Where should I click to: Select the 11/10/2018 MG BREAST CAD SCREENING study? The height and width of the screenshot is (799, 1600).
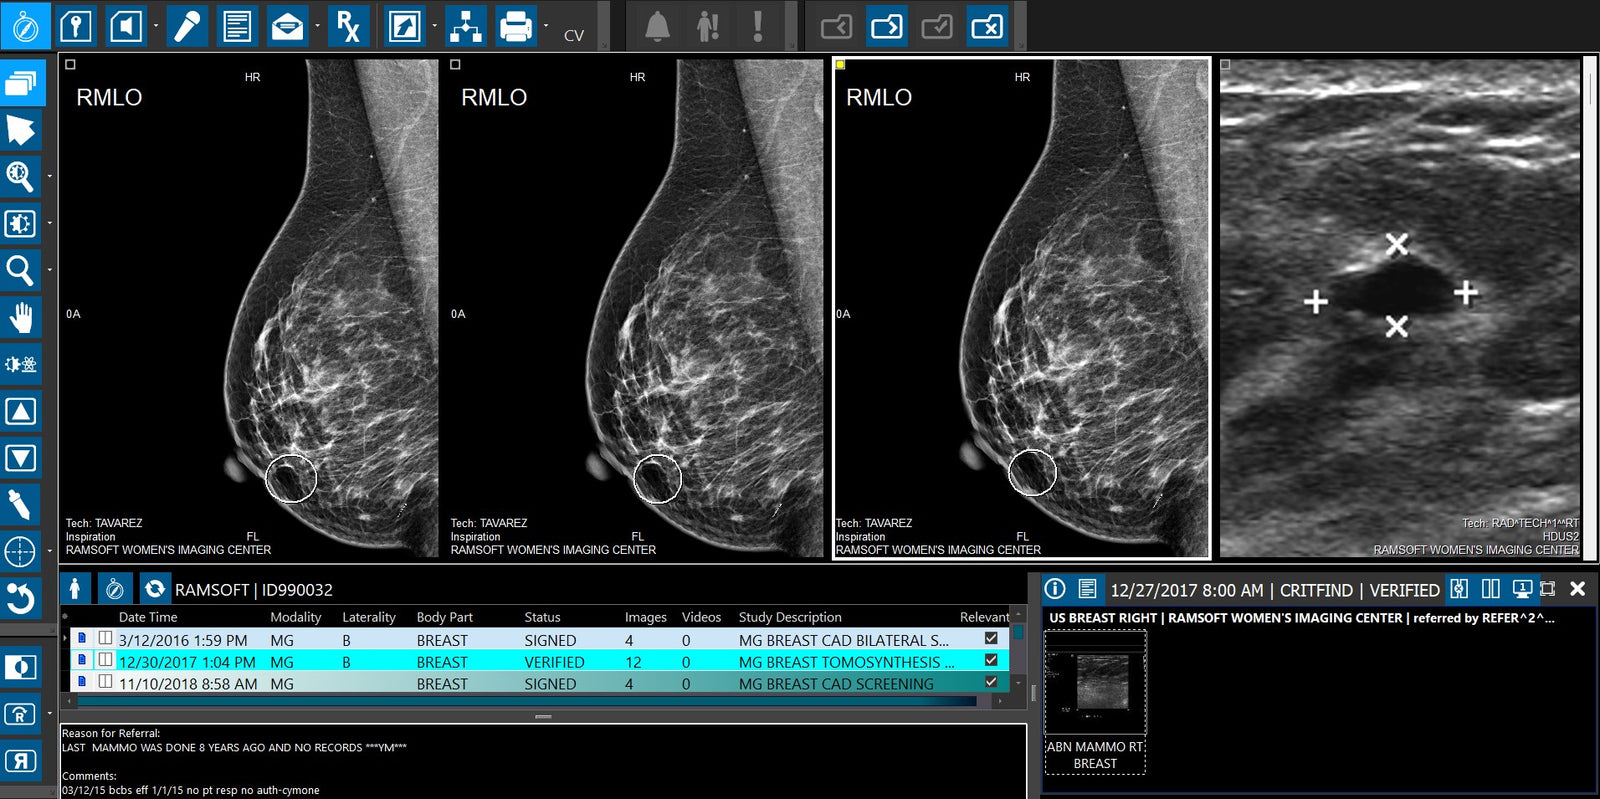pyautogui.click(x=500, y=684)
